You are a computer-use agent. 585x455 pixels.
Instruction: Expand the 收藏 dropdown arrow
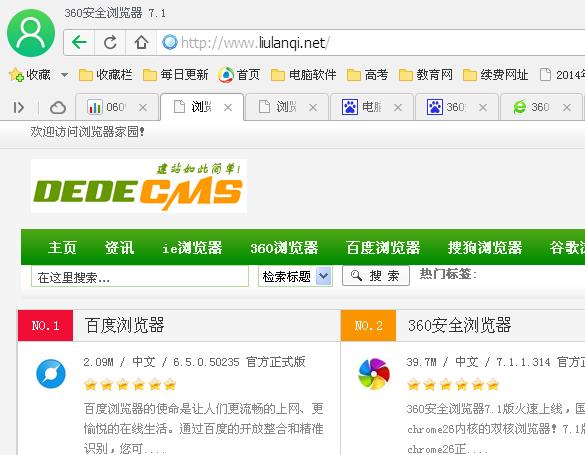click(x=65, y=75)
